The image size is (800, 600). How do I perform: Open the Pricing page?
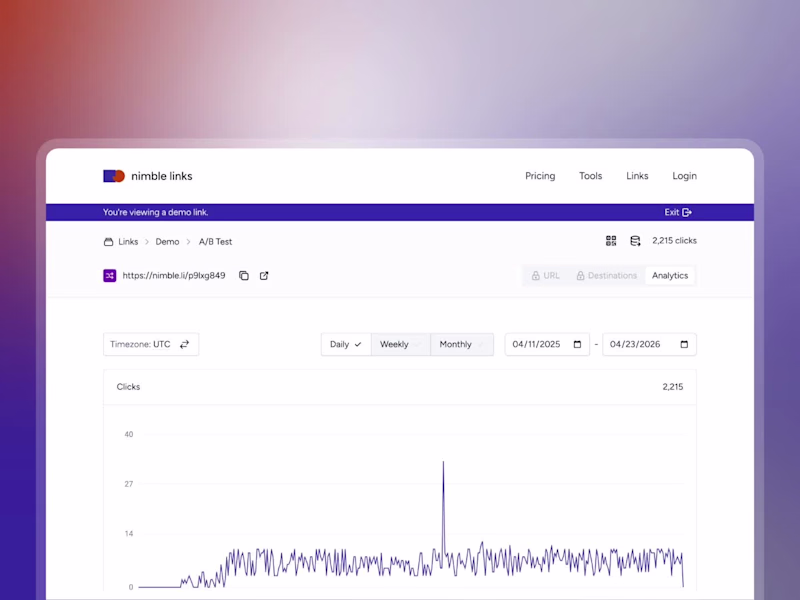click(x=540, y=176)
